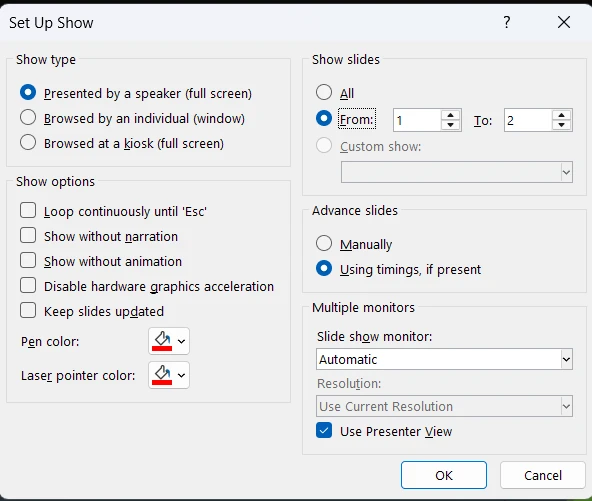
Task: Click the help question mark icon
Action: point(507,22)
